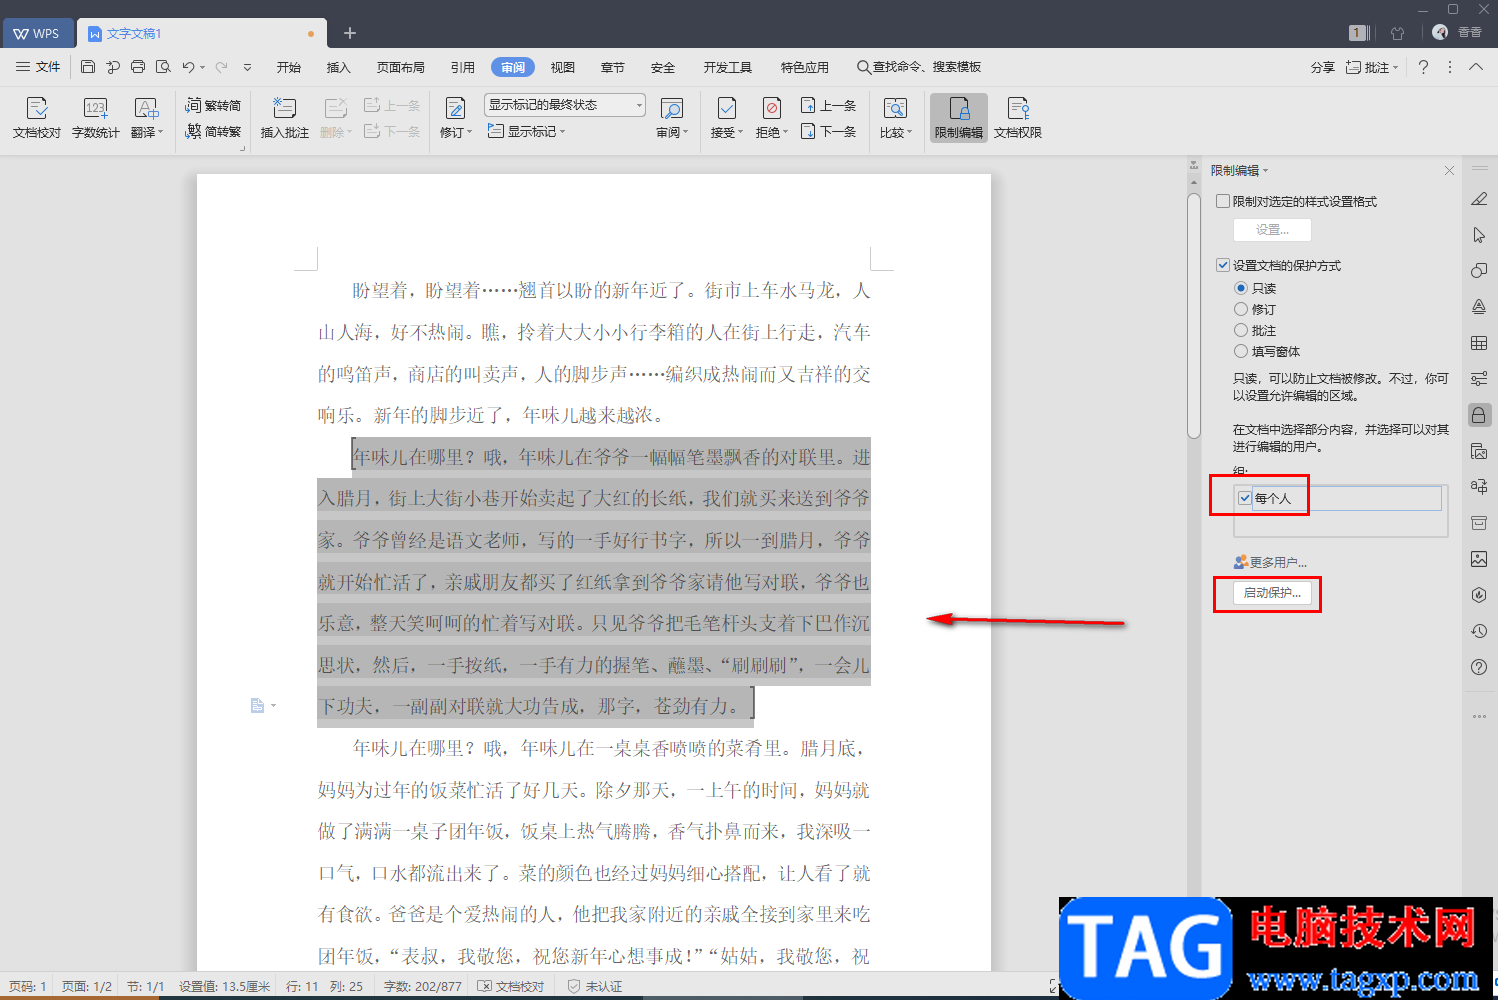Image resolution: width=1498 pixels, height=1000 pixels.
Task: Open the 文档校对 proofreading tool
Action: click(37, 118)
